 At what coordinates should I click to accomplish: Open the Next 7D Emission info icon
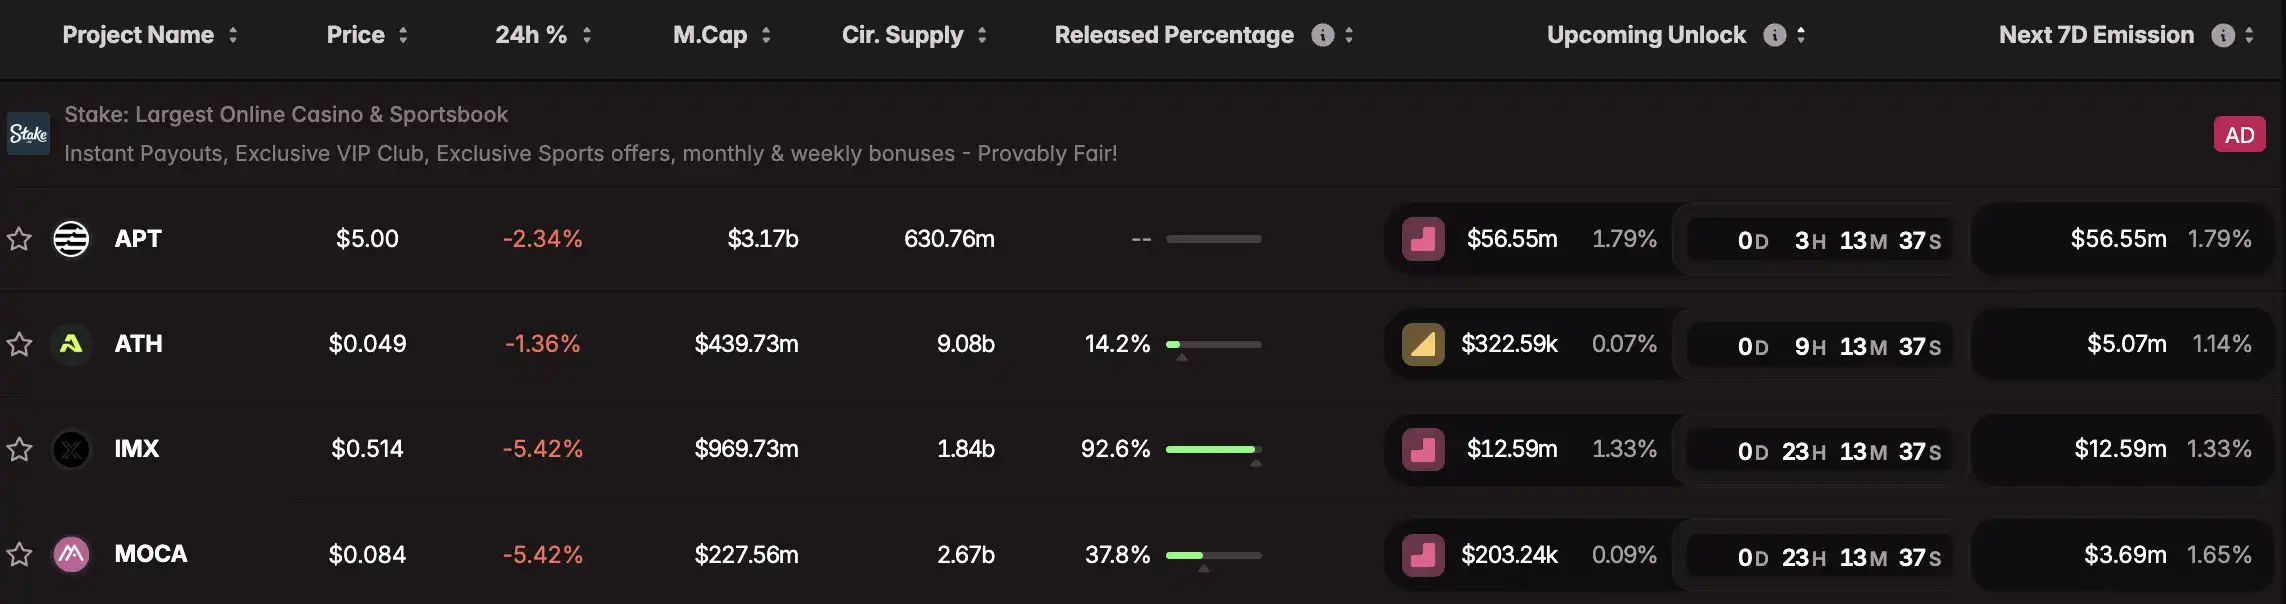pyautogui.click(x=2222, y=35)
